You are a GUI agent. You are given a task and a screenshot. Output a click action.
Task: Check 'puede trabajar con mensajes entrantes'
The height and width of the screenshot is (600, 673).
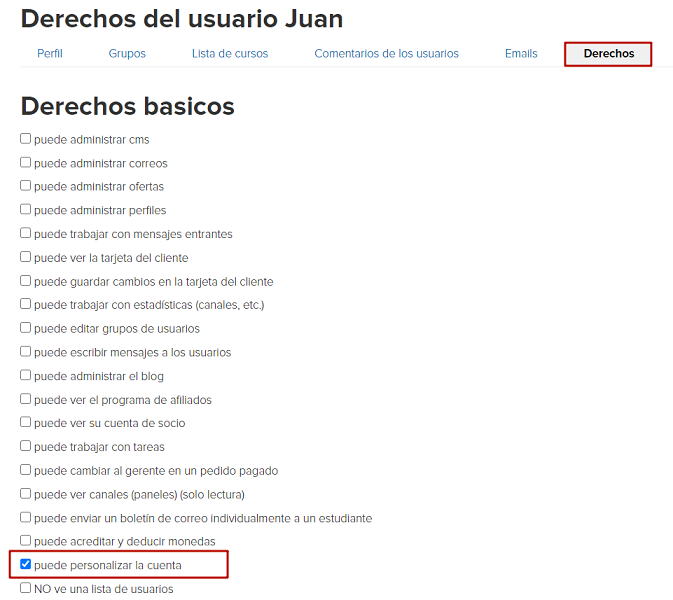[26, 233]
